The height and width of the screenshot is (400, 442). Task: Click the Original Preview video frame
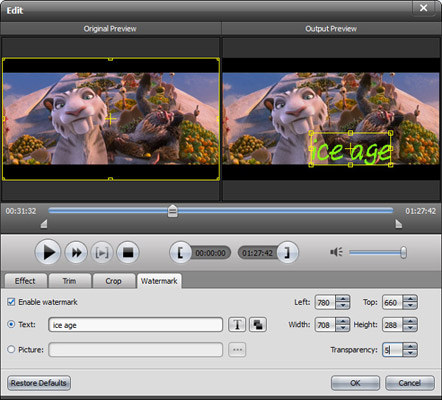[x=111, y=119]
